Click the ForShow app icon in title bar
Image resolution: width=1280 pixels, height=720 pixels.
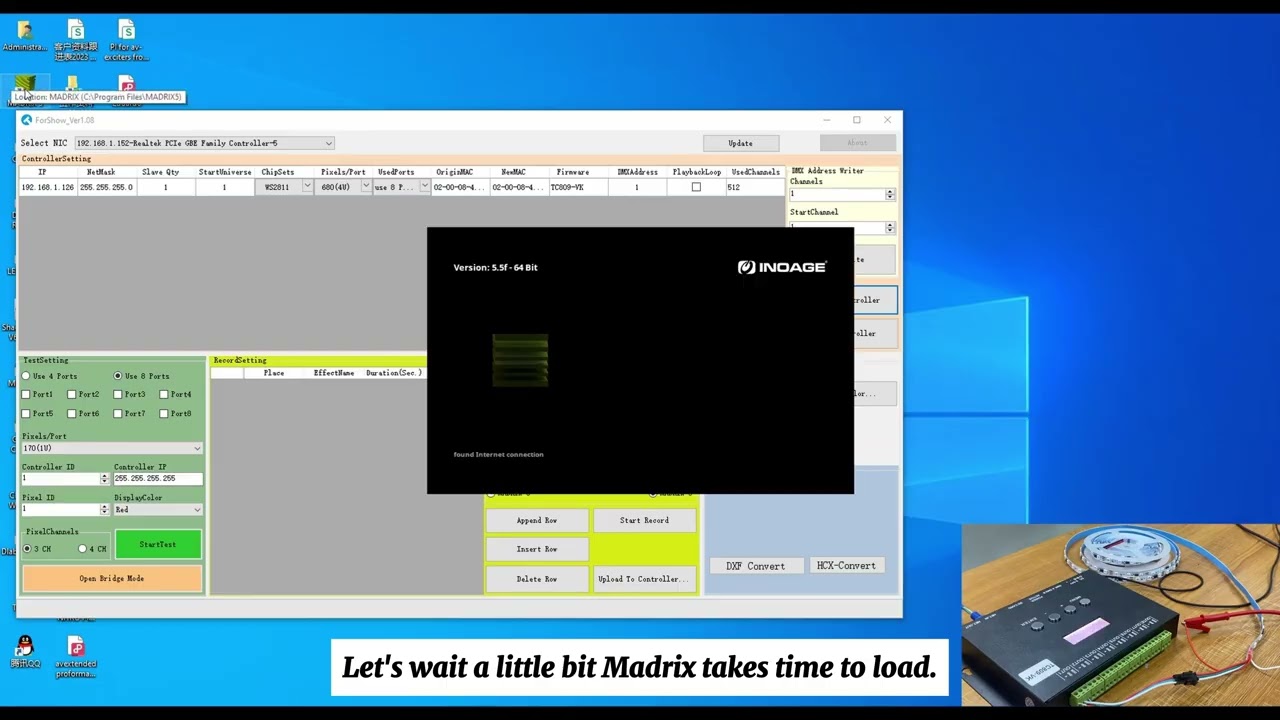tap(26, 120)
